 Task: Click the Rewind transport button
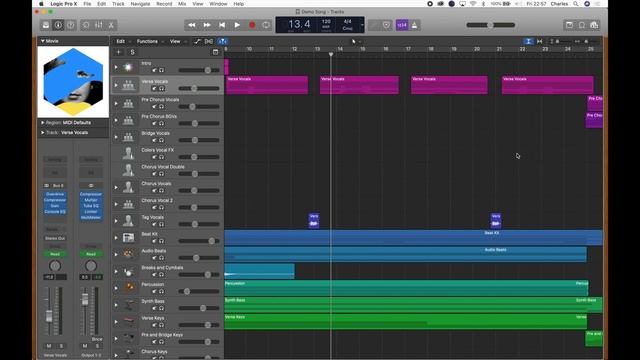point(191,25)
